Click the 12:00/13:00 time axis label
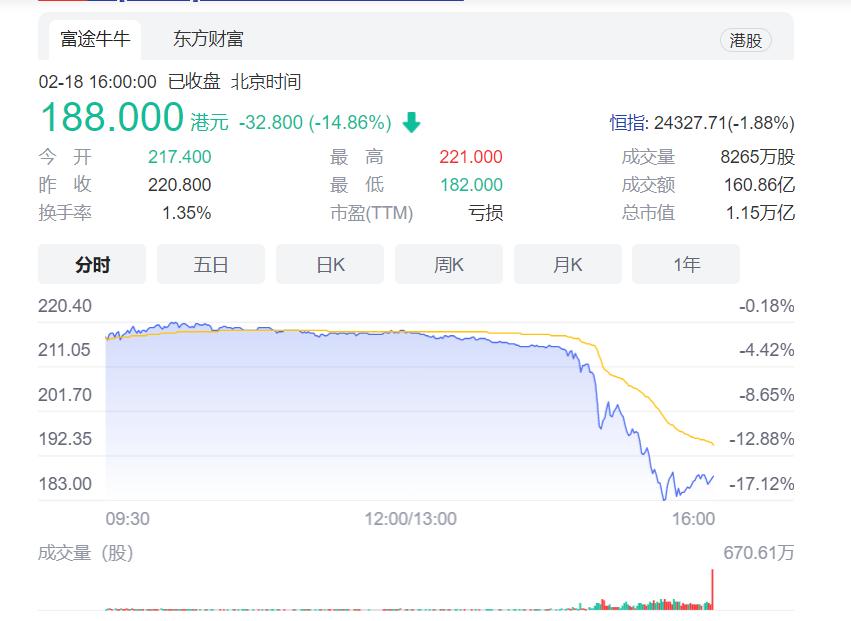The width and height of the screenshot is (851, 621). 410,519
